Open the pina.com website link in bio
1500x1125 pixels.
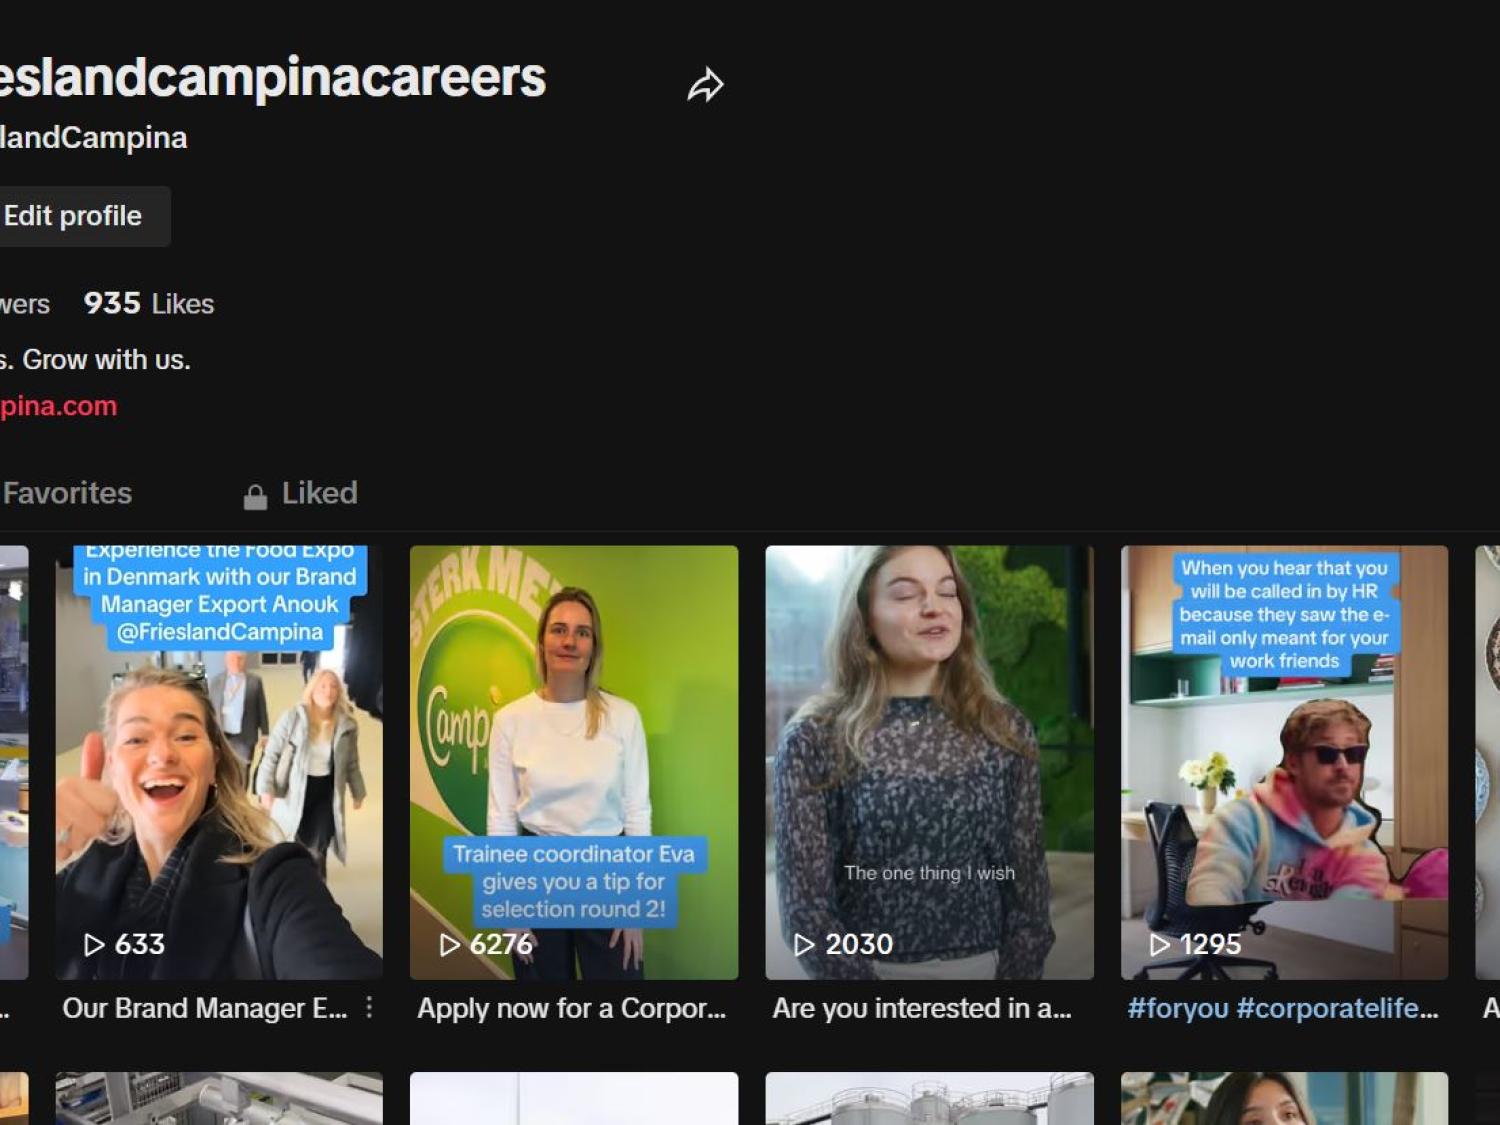(x=58, y=406)
